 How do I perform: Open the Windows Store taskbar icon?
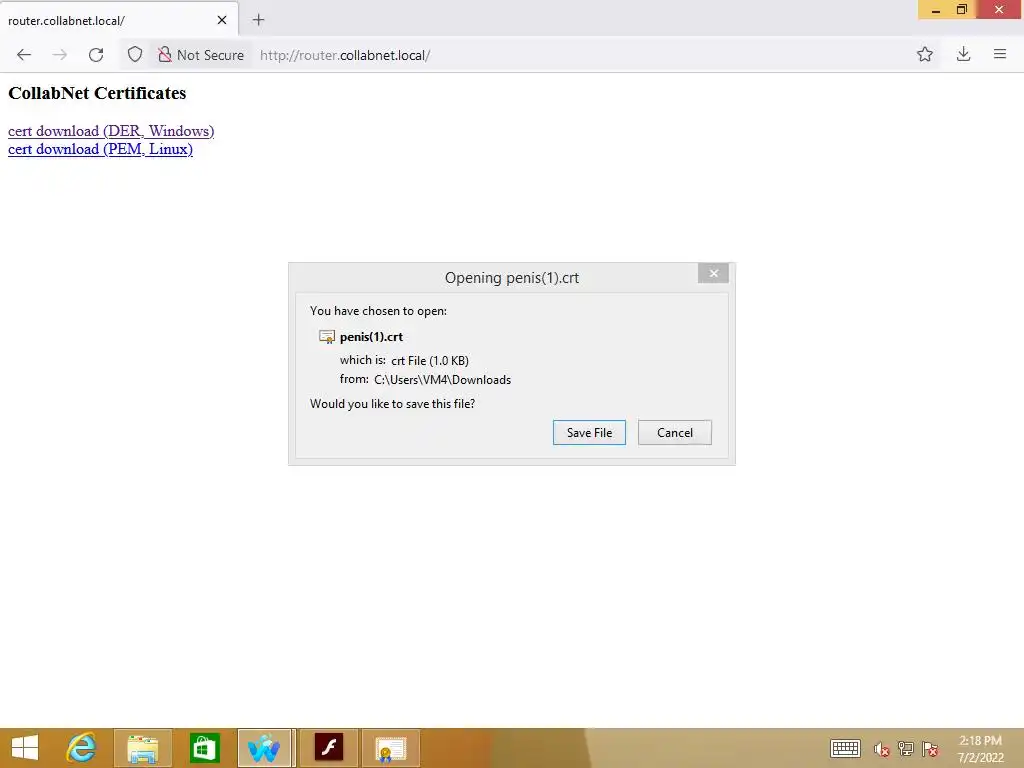[204, 748]
